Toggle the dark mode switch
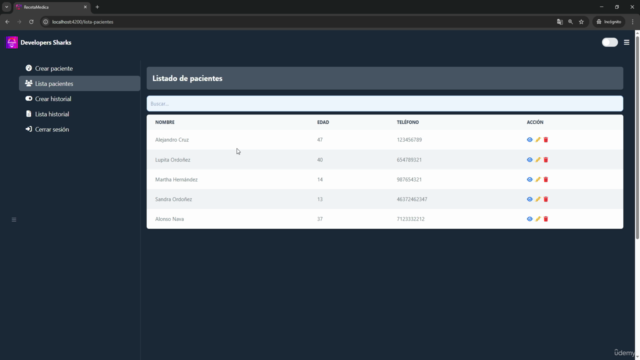 [610, 42]
